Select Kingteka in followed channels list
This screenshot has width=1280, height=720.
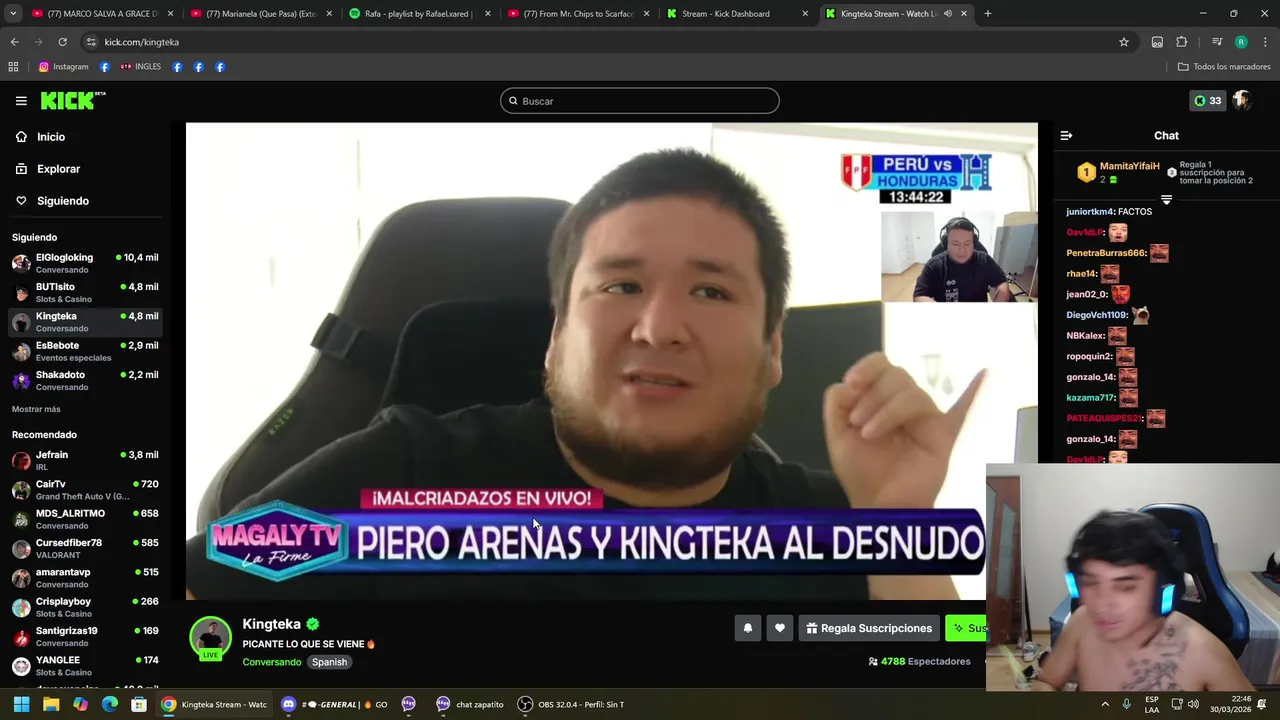[x=85, y=322]
